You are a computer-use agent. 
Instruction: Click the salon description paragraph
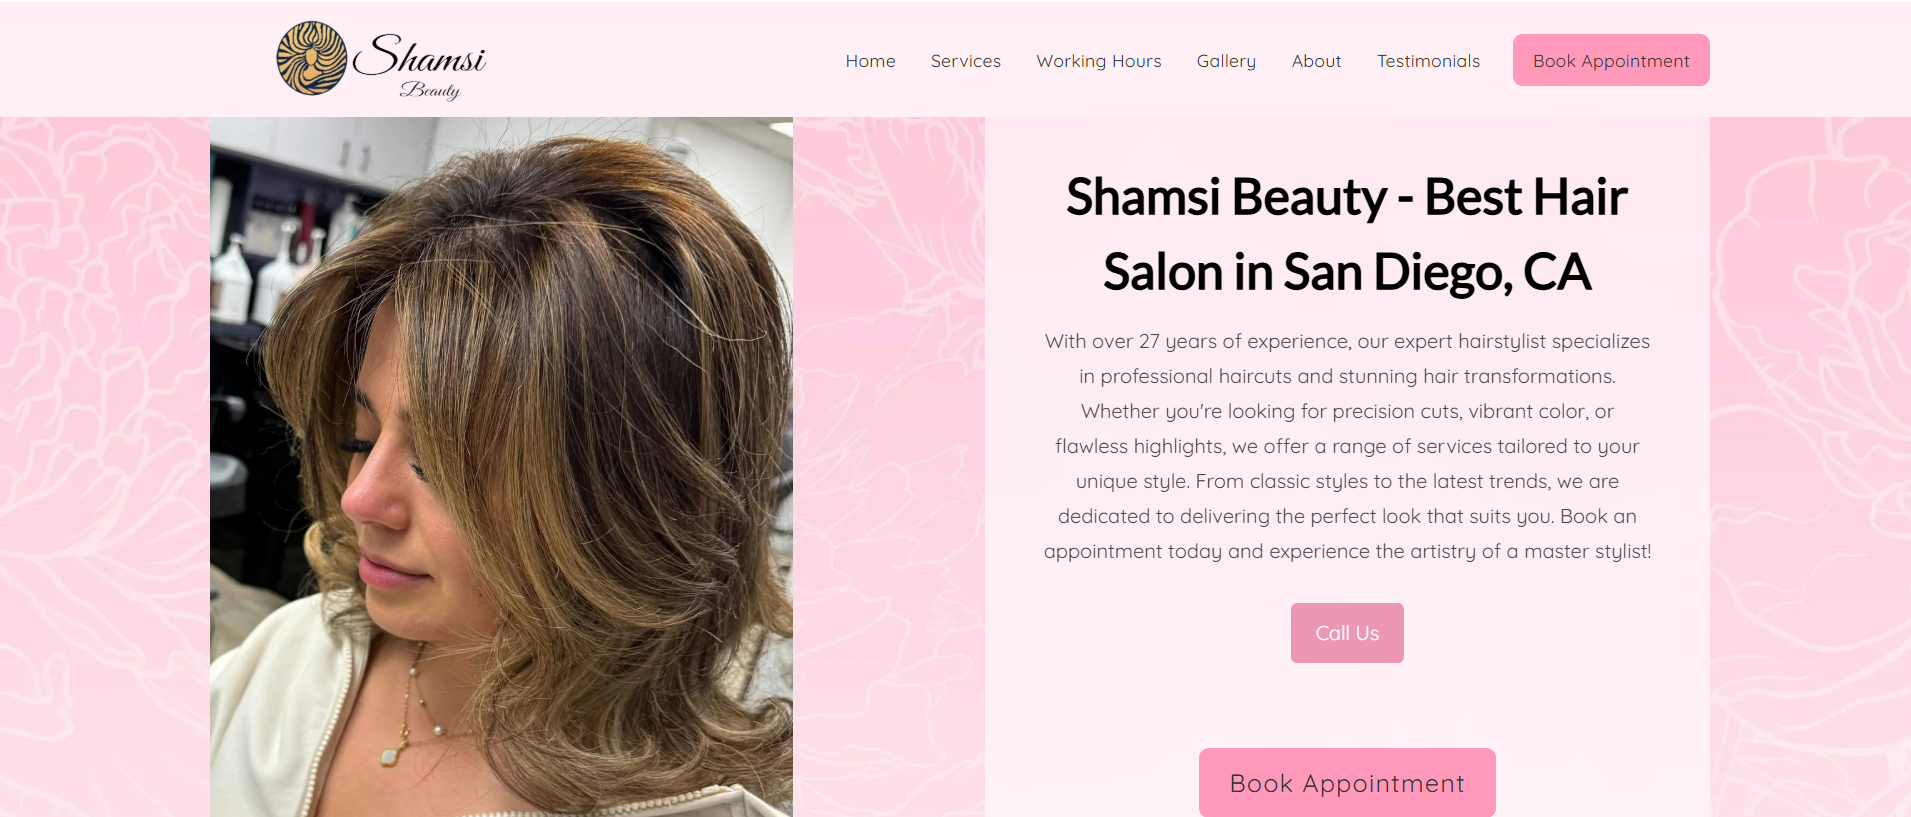click(1347, 446)
